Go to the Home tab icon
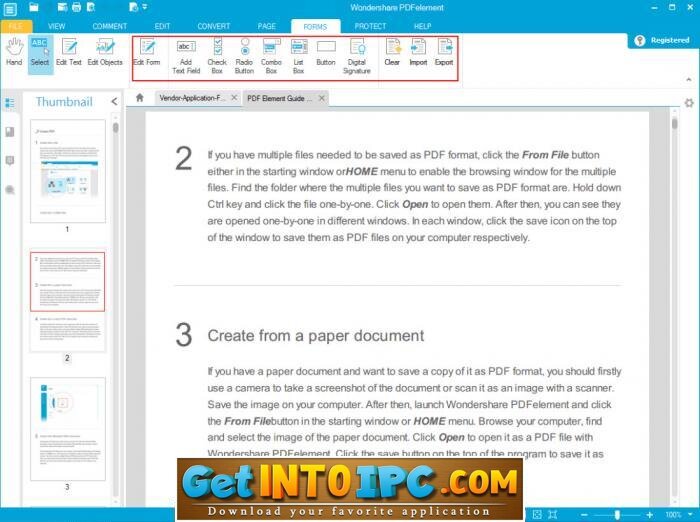Image resolution: width=700 pixels, height=522 pixels. coord(140,98)
